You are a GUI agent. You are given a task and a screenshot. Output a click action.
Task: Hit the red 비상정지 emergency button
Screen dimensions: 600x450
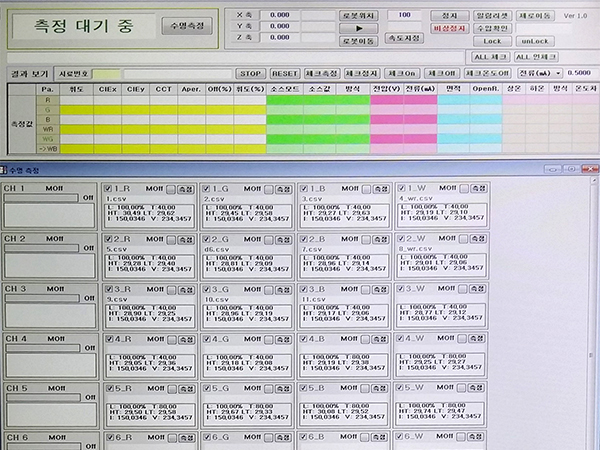(450, 28)
